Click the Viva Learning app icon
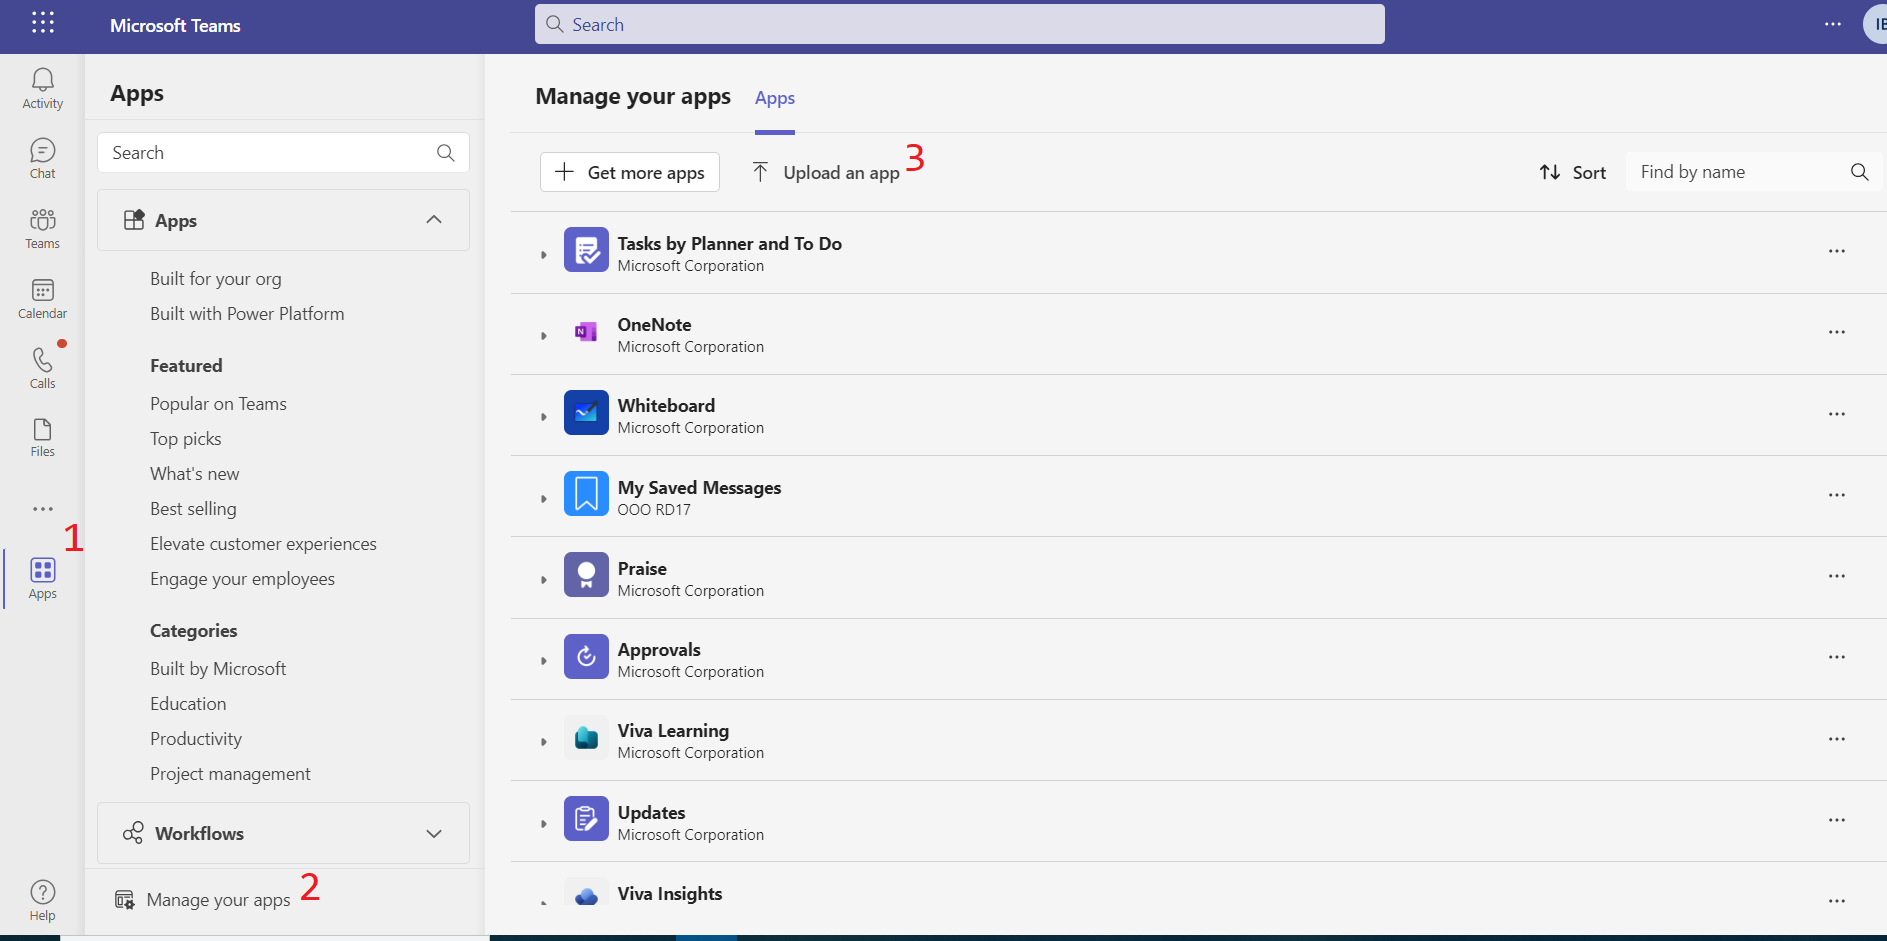1887x941 pixels. [586, 738]
